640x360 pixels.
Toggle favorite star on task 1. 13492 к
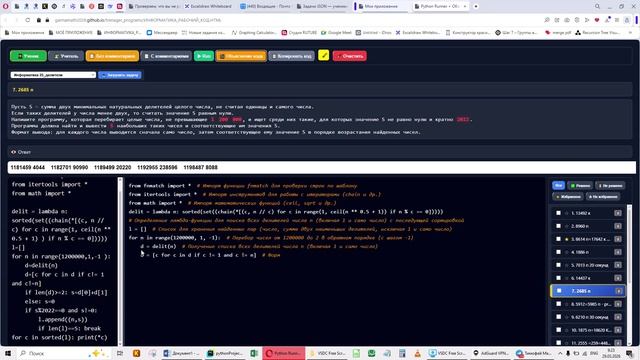pyautogui.click(x=567, y=213)
